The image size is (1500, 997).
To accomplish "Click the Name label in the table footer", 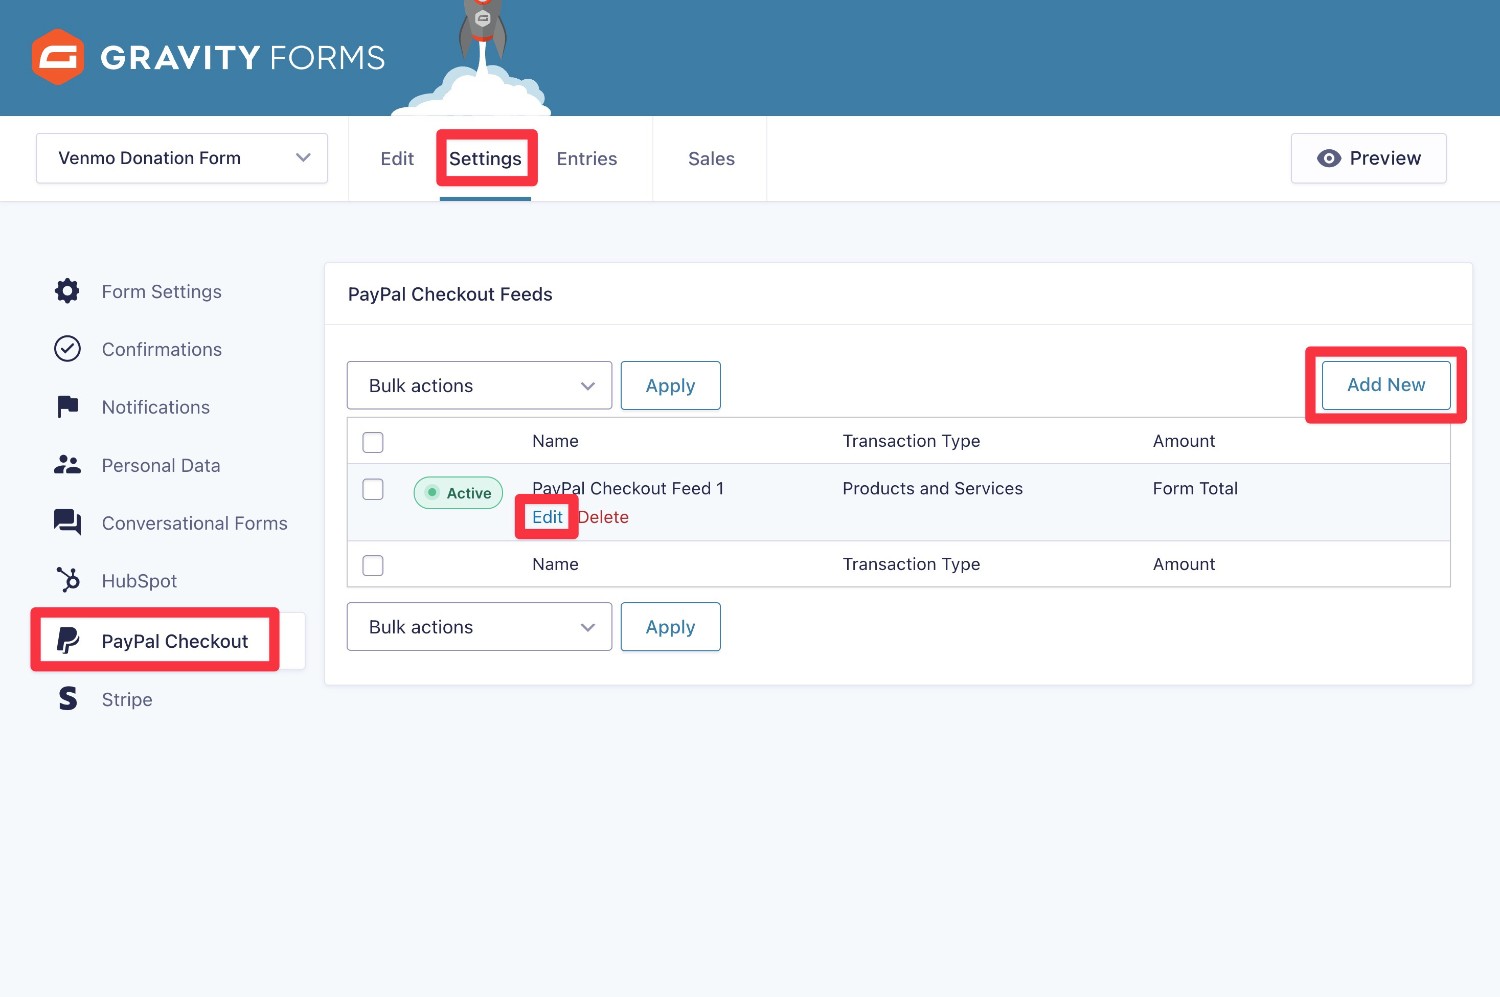I will [555, 564].
